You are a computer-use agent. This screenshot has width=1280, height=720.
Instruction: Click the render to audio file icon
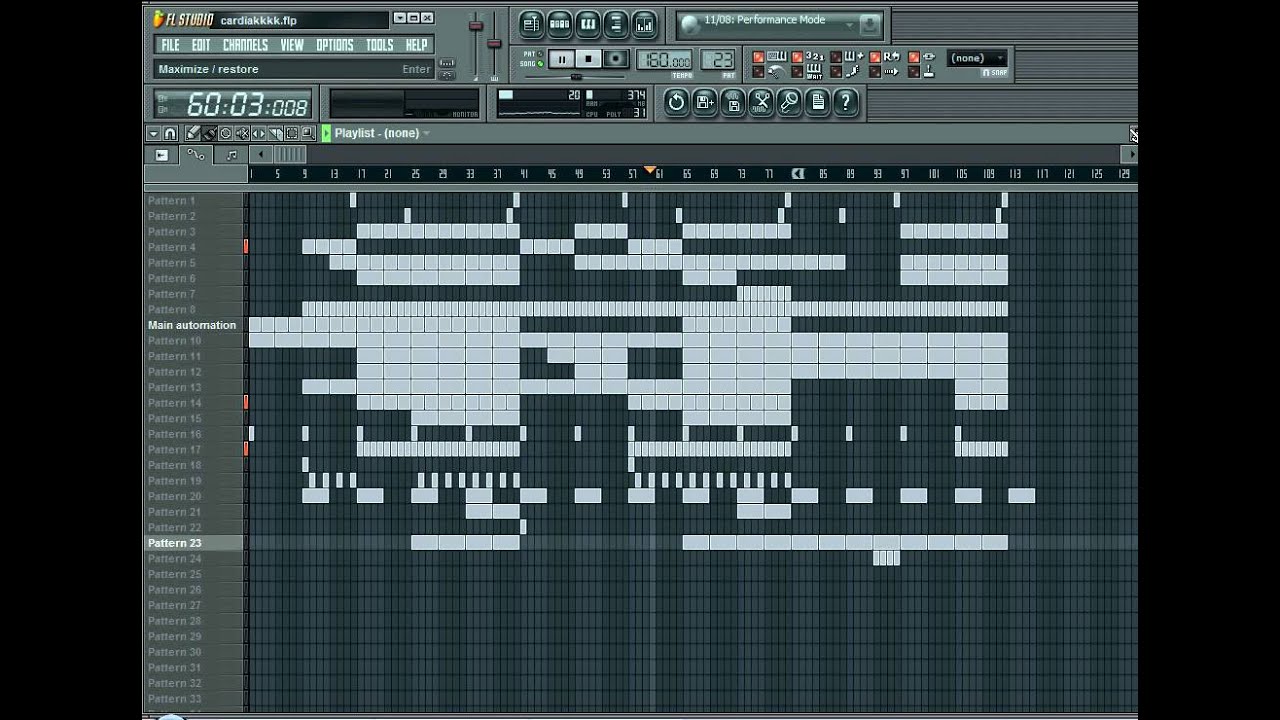(x=733, y=102)
